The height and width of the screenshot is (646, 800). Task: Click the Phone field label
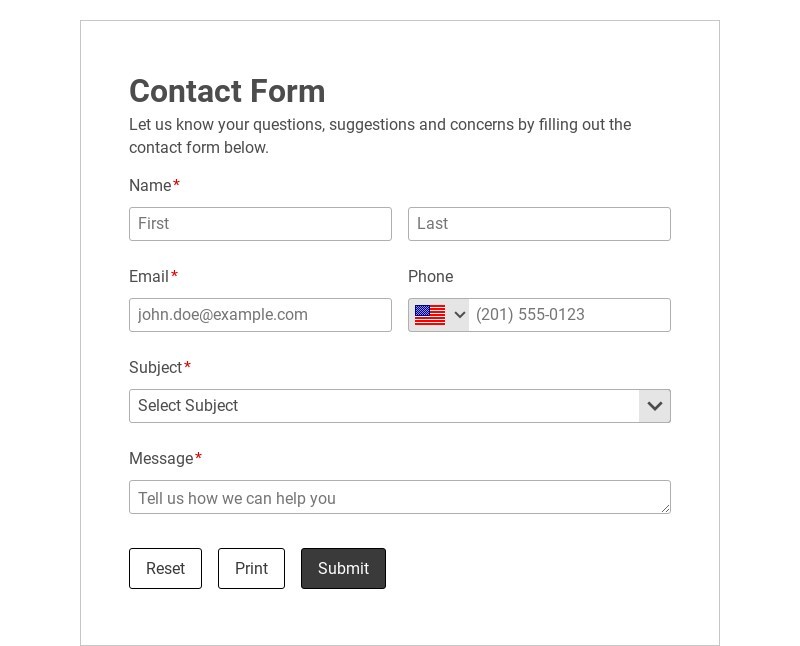430,277
